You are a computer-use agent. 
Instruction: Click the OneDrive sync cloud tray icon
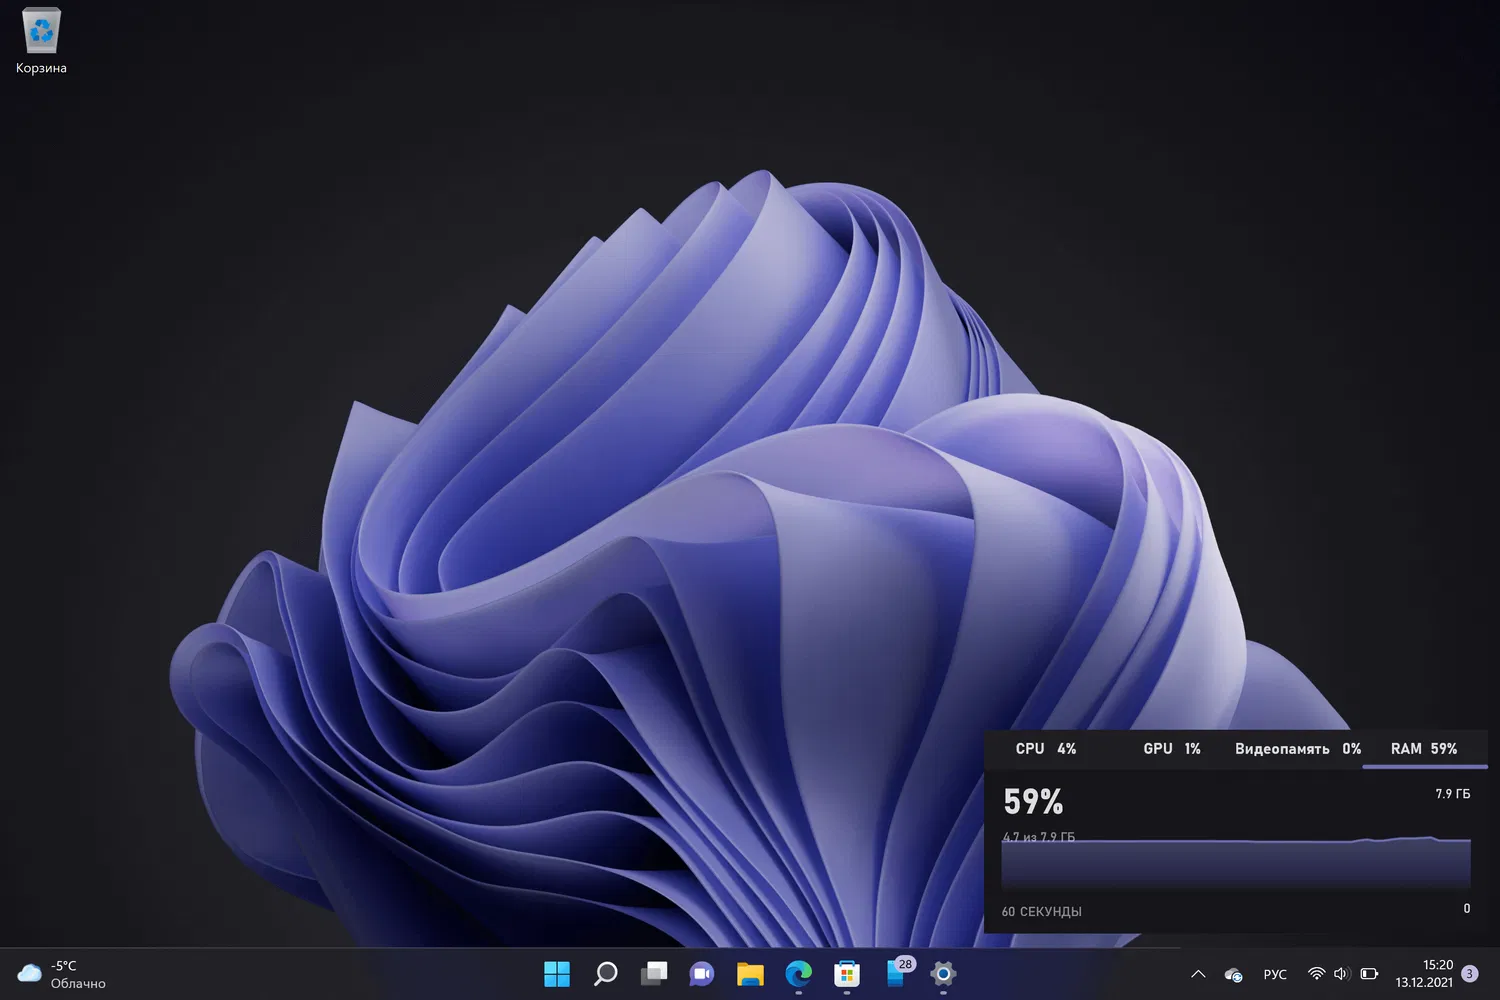pyautogui.click(x=1234, y=974)
